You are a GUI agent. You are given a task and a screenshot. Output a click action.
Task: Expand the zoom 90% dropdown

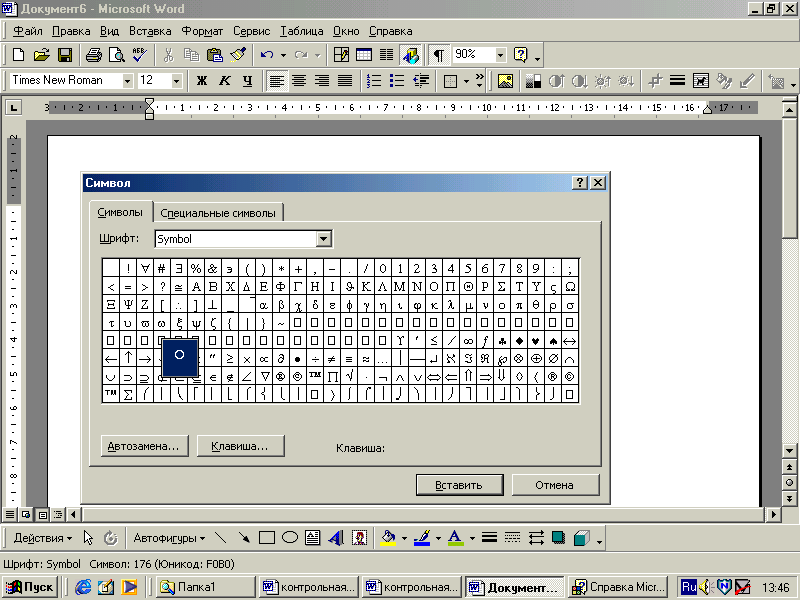coord(501,55)
